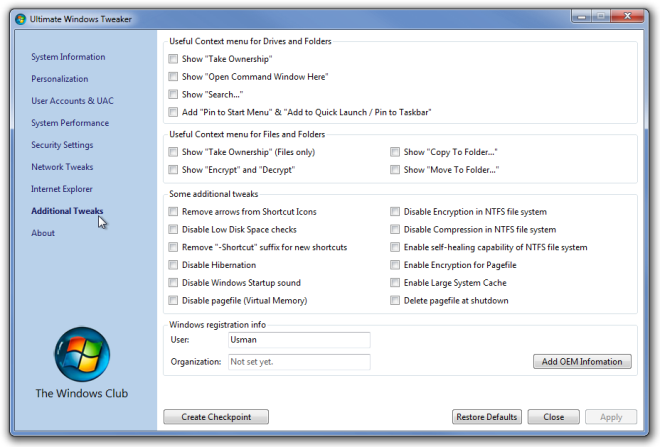The image size is (660, 447).
Task: Check the Show "Search..." option
Action: tap(173, 94)
